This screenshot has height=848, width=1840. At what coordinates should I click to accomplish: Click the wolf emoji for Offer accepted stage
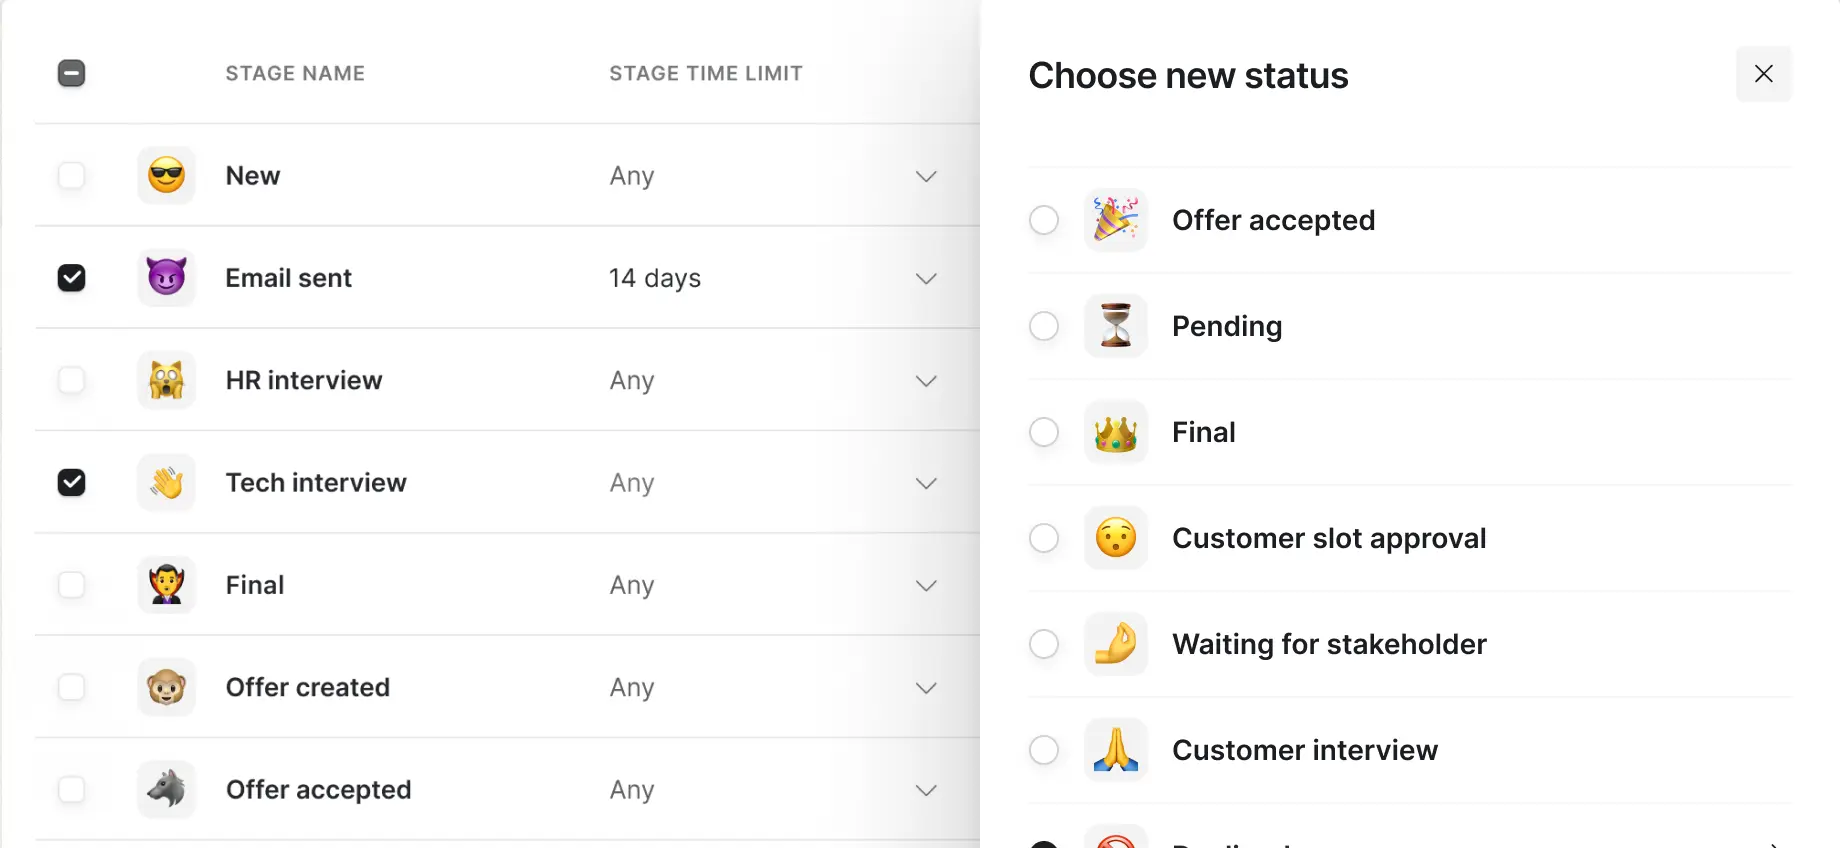(x=166, y=790)
